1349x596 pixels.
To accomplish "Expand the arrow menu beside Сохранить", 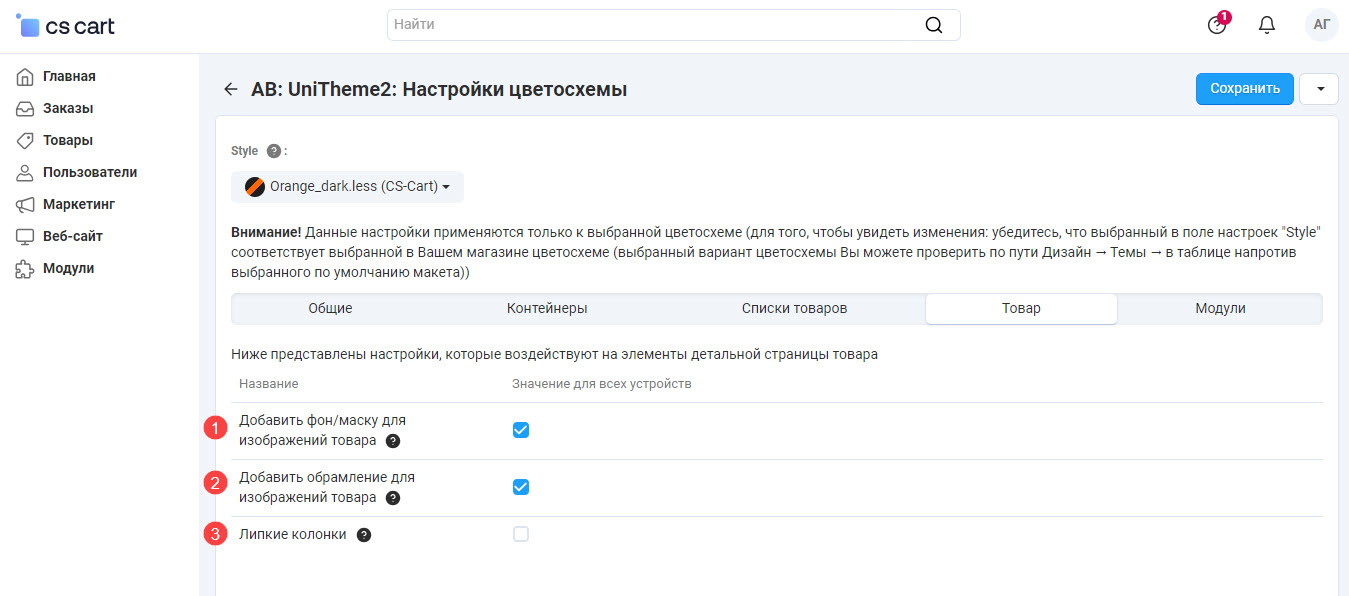I will click(1320, 89).
